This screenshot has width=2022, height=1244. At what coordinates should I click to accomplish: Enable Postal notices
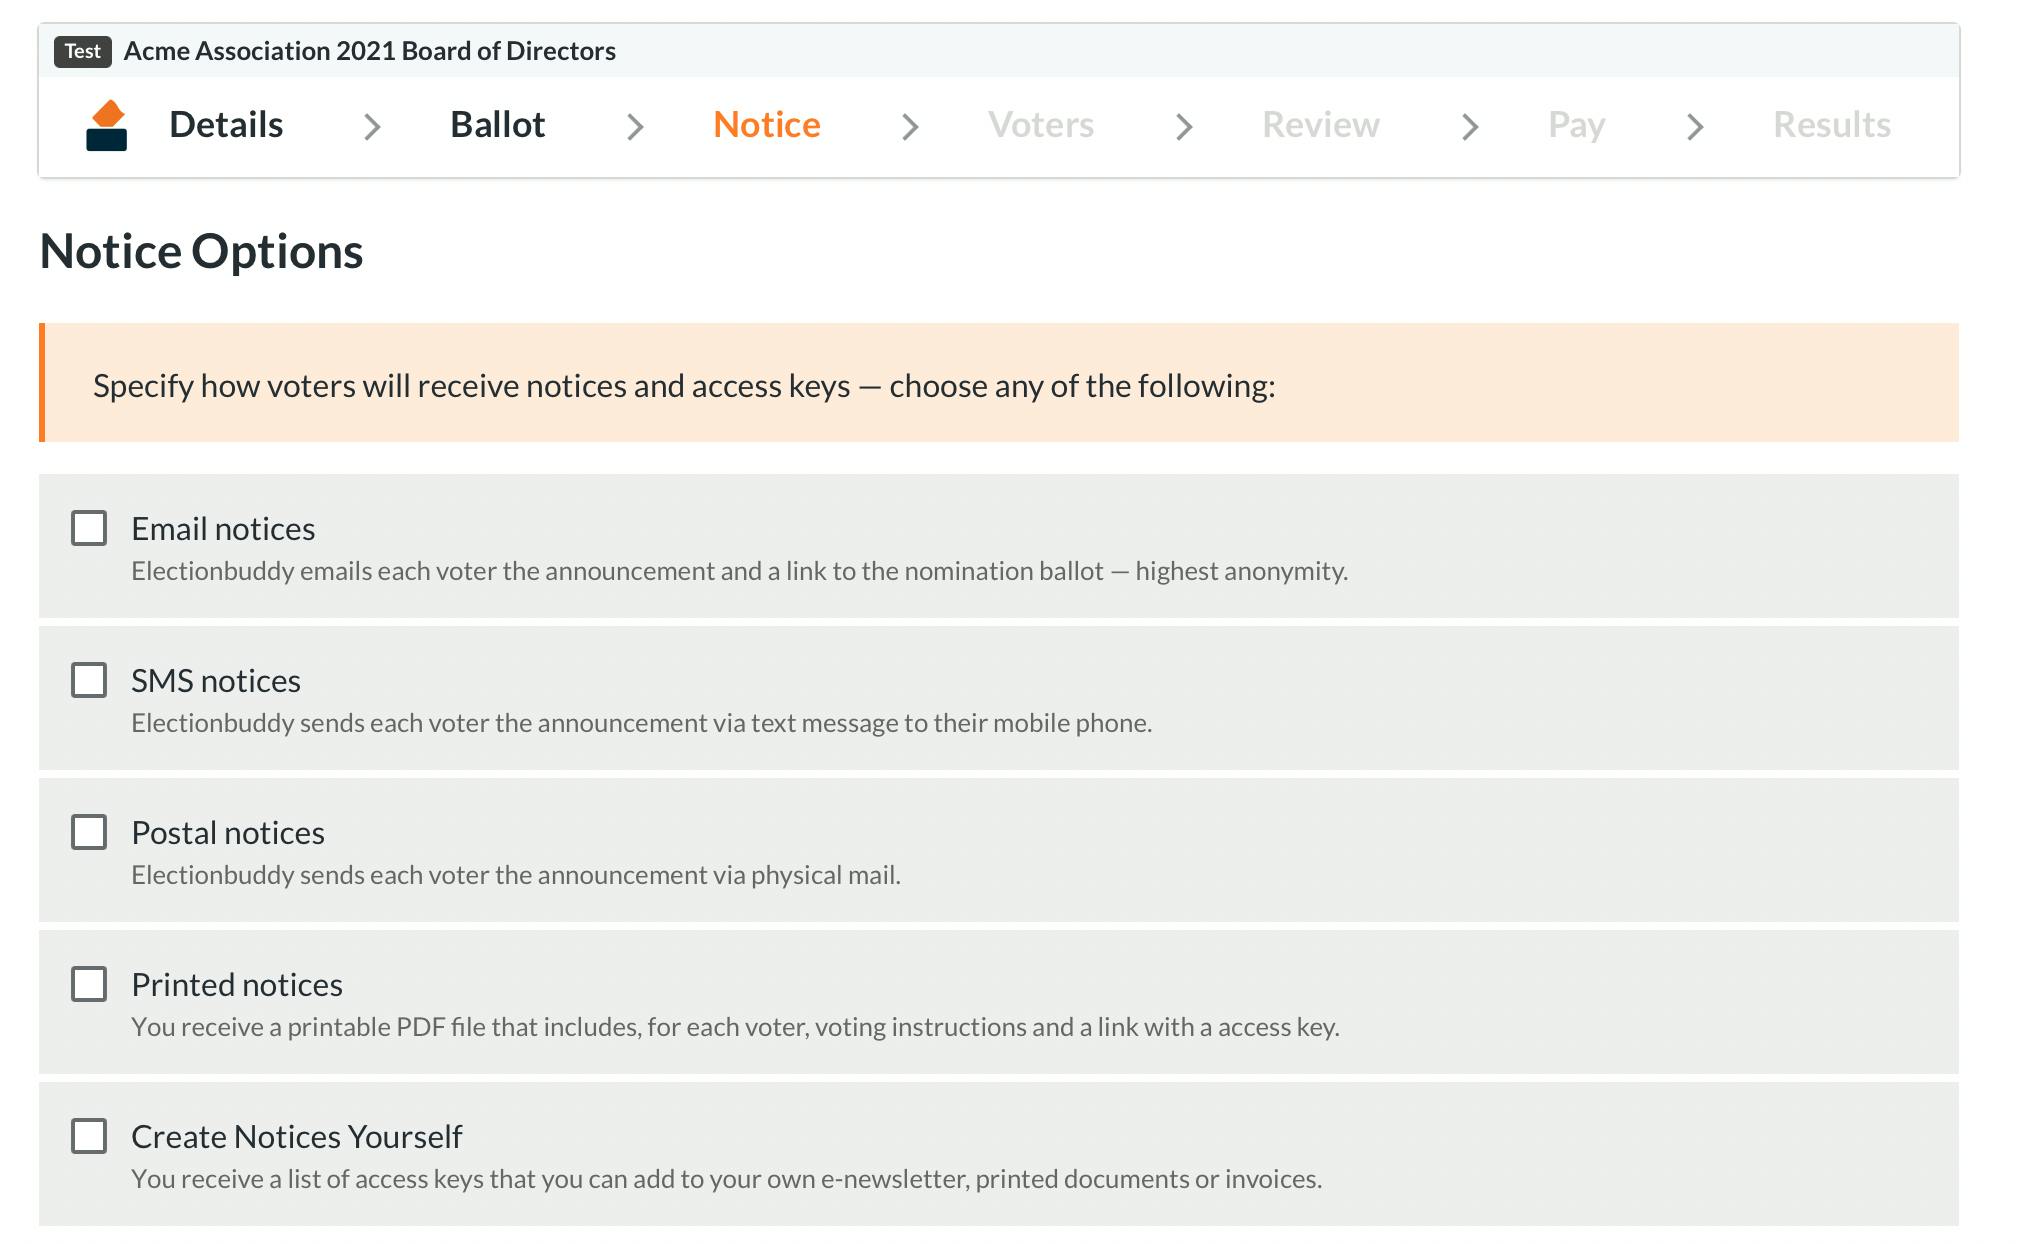pyautogui.click(x=90, y=831)
